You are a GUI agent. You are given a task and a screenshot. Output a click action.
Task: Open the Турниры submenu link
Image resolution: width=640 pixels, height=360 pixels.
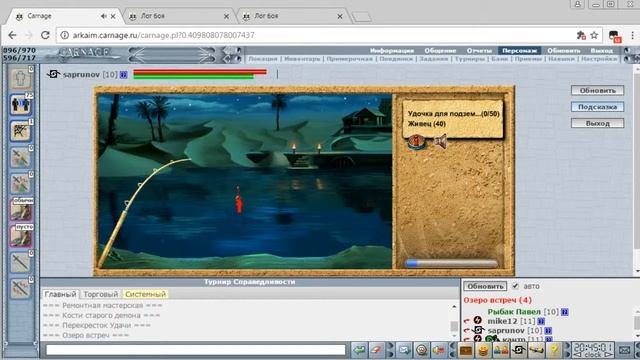(x=469, y=59)
